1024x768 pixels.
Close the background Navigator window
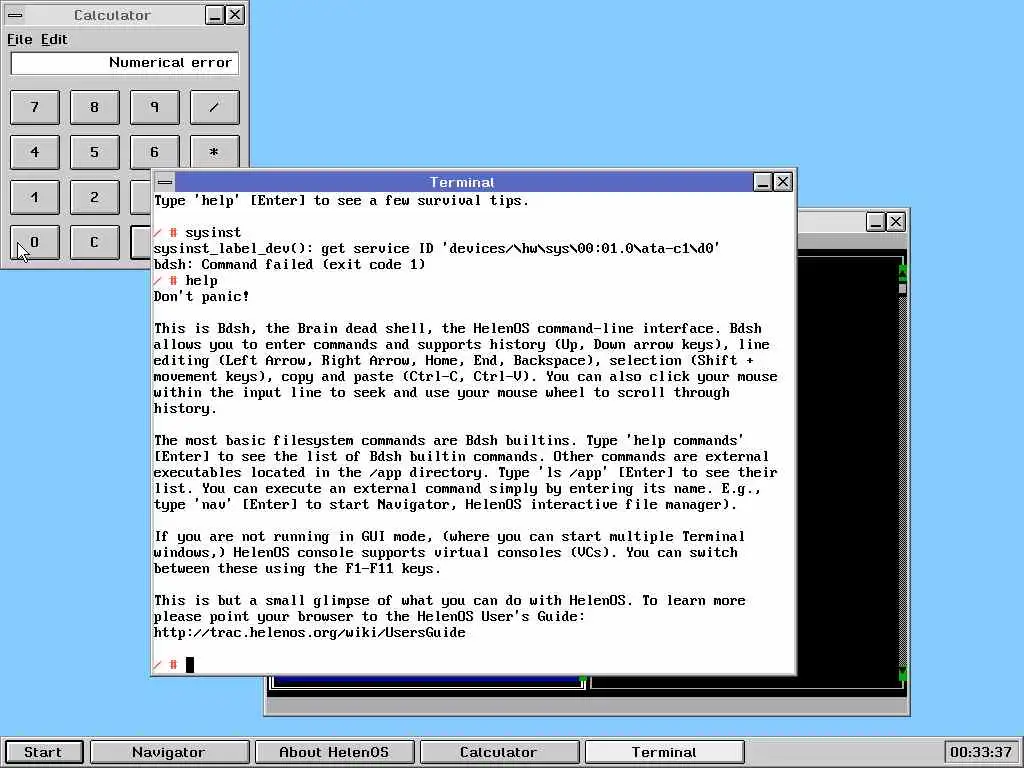[896, 222]
